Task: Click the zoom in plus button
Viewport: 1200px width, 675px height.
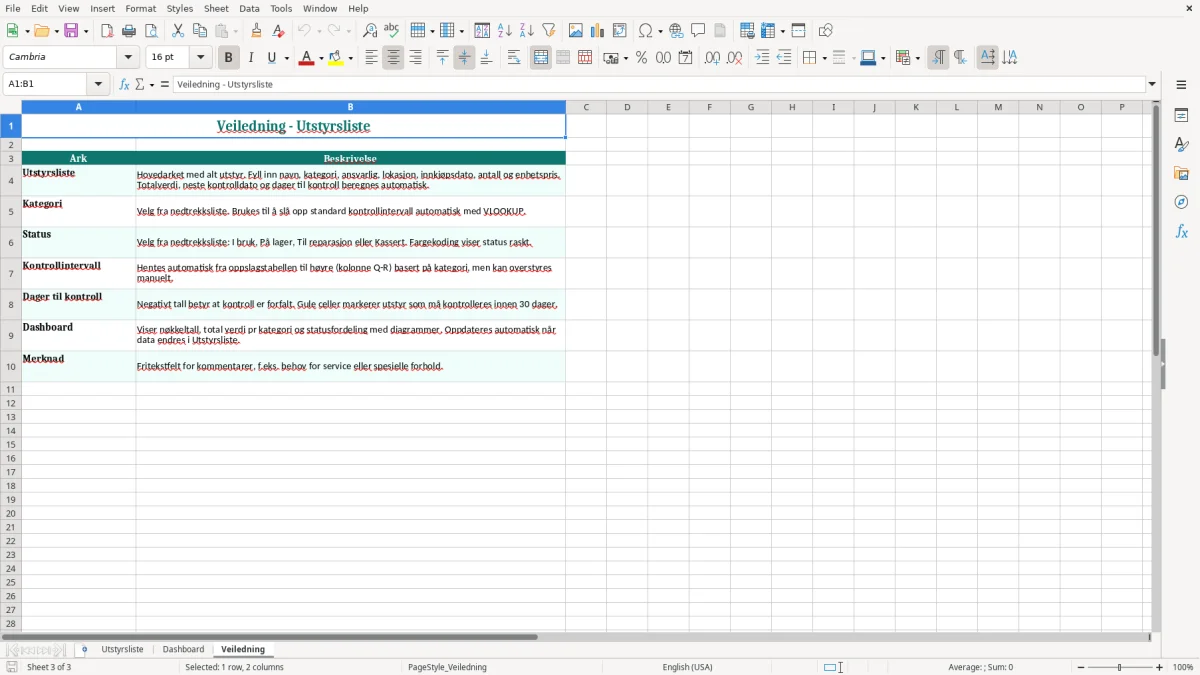Action: tap(1160, 667)
